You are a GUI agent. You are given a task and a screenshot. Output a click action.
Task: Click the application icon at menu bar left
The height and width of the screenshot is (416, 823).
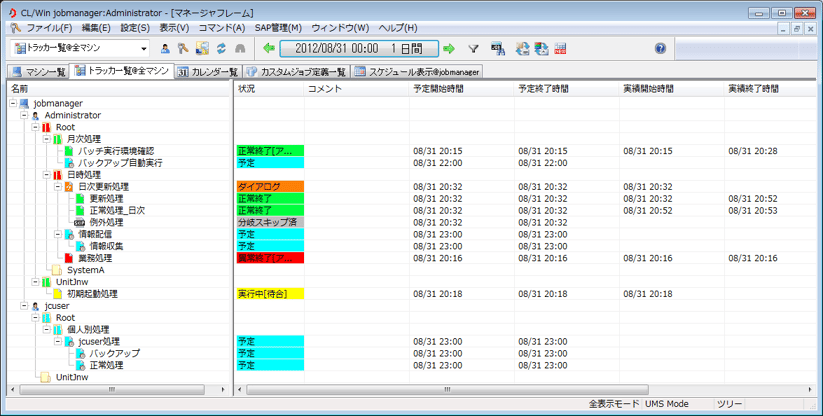click(x=15, y=28)
